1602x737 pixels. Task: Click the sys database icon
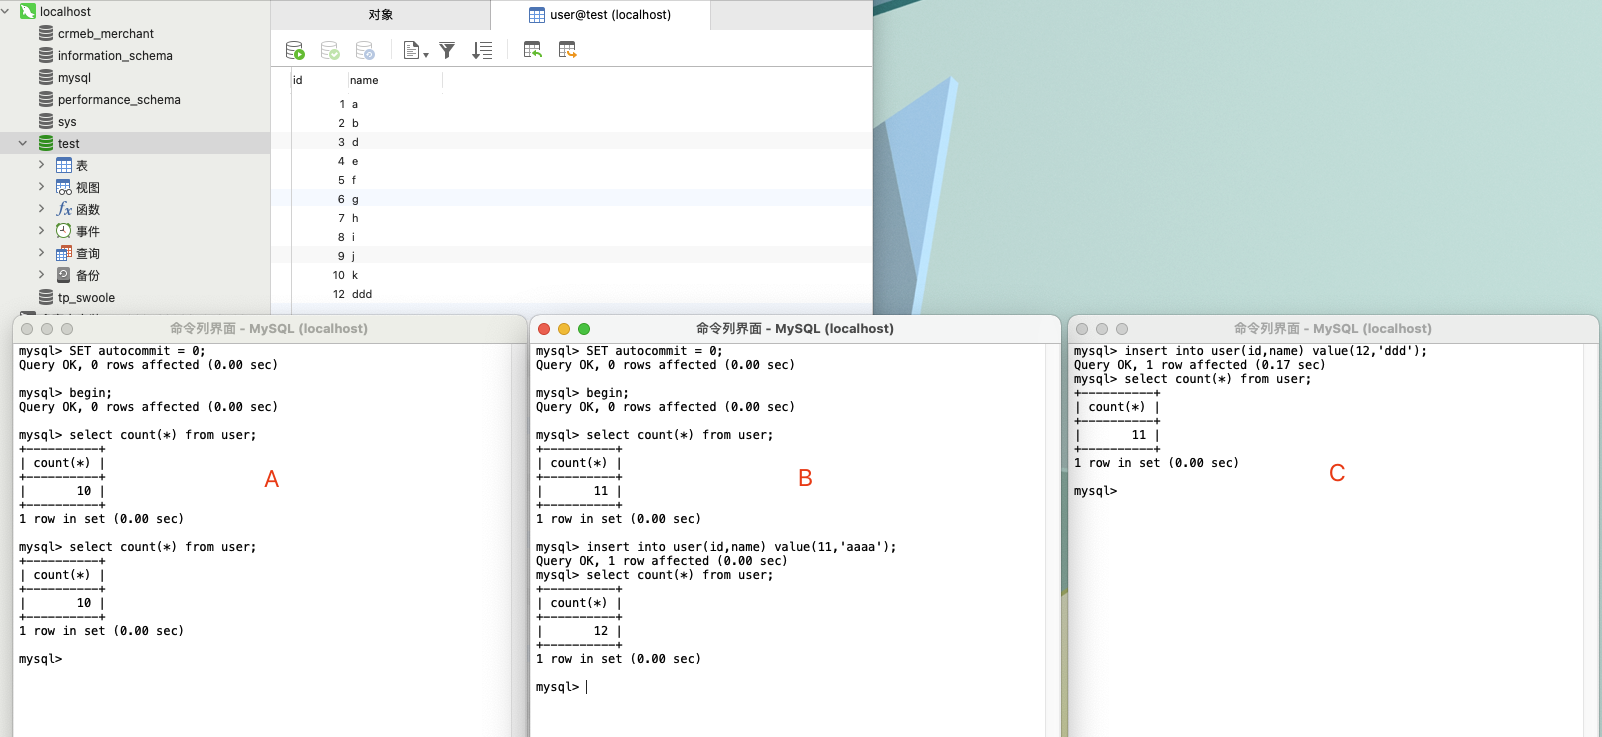[x=46, y=121]
